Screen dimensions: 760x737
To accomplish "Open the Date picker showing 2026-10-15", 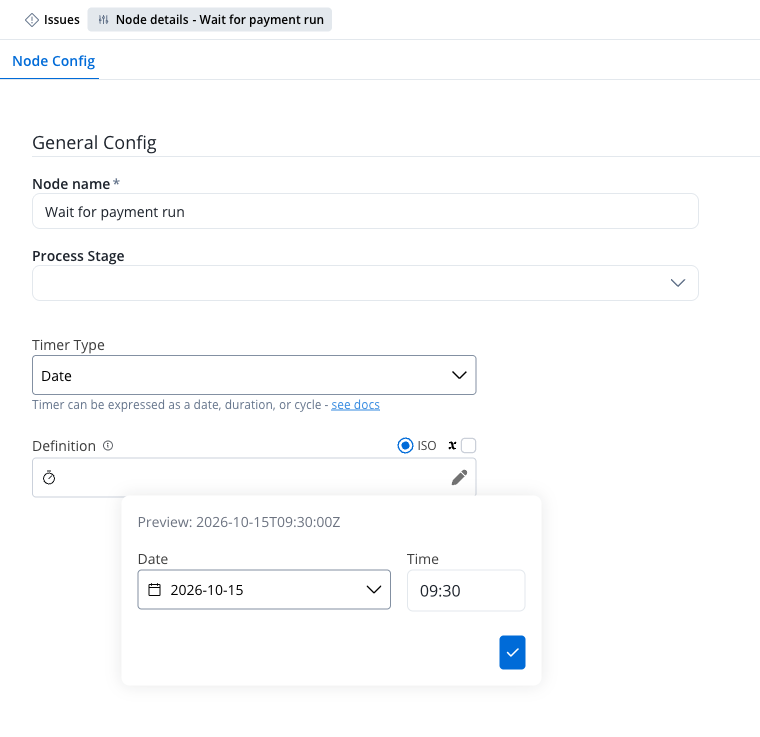I will [264, 590].
